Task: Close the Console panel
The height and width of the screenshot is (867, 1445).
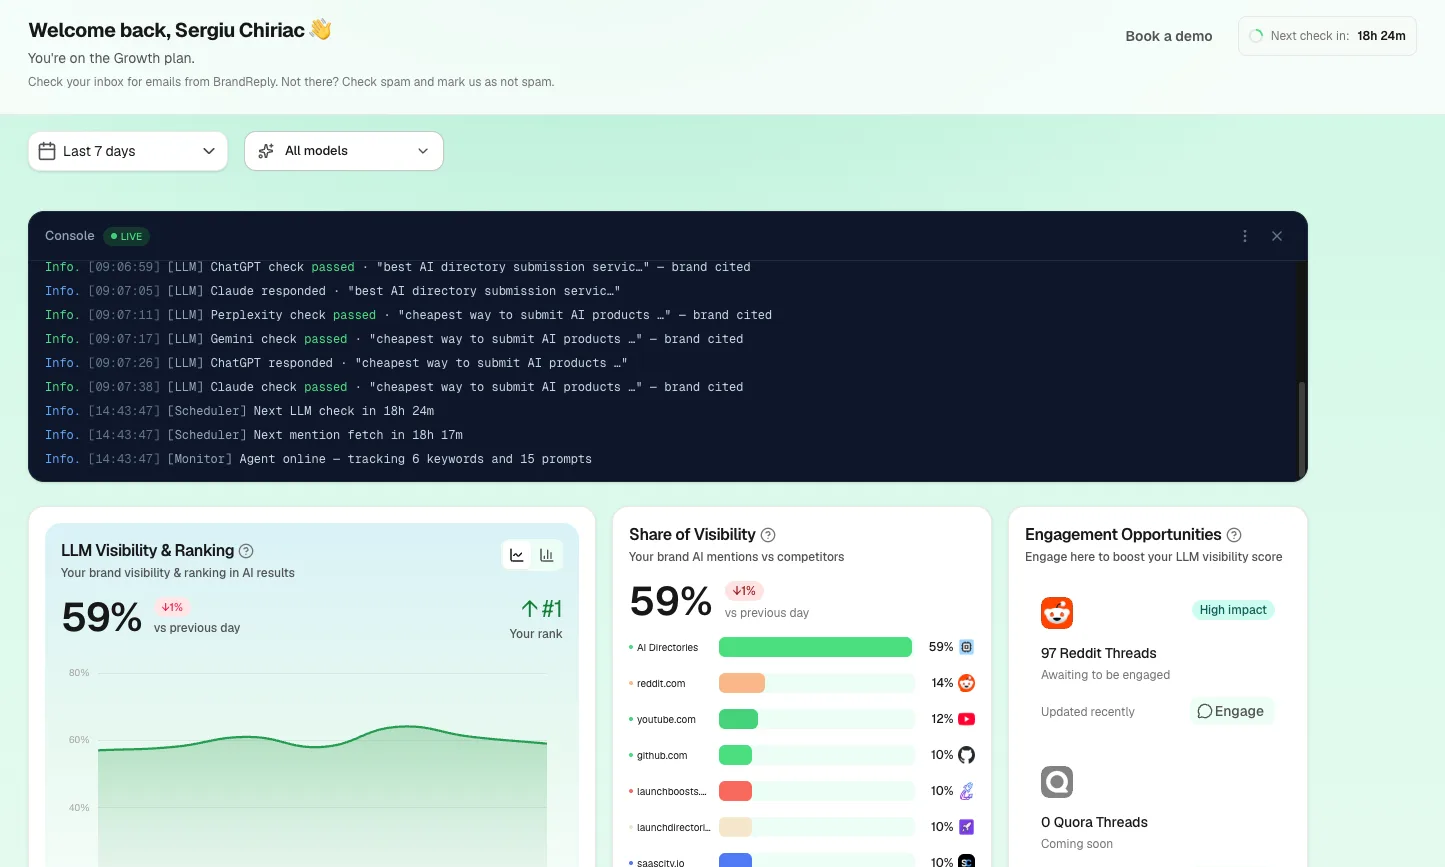Action: click(x=1277, y=236)
